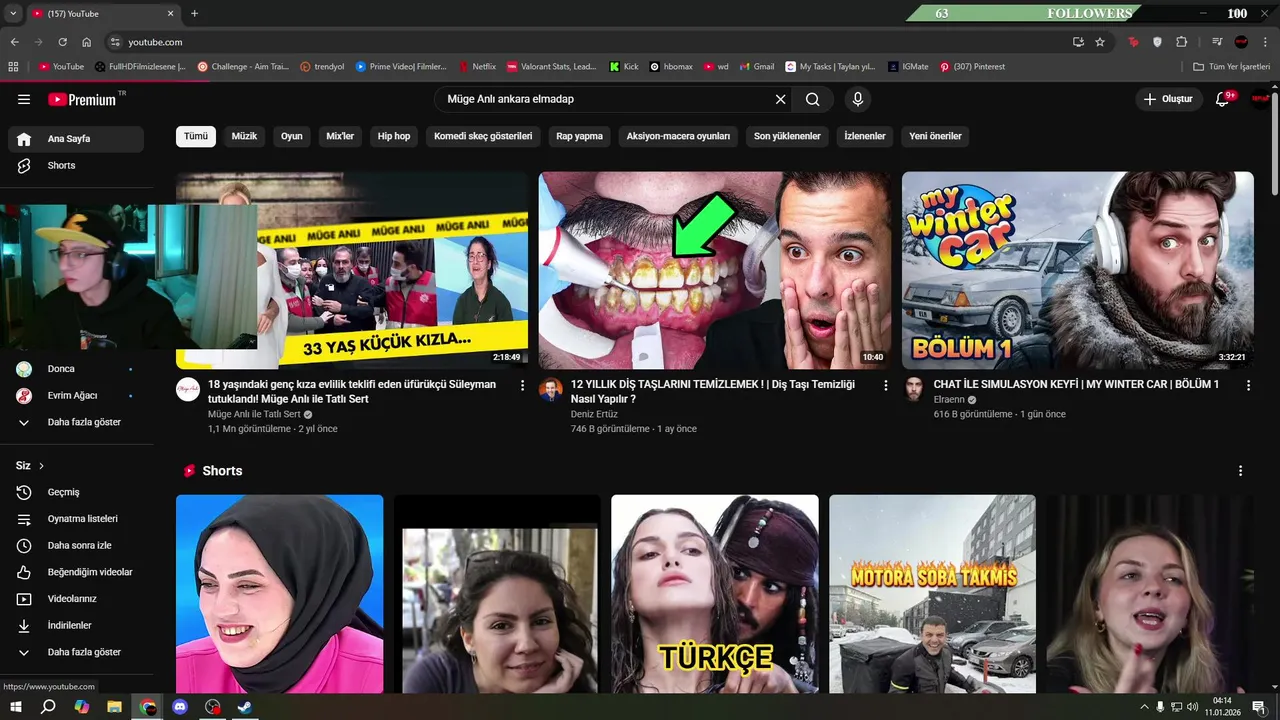The width and height of the screenshot is (1280, 720).
Task: Open more options for My Winter Car video
Action: click(1248, 385)
